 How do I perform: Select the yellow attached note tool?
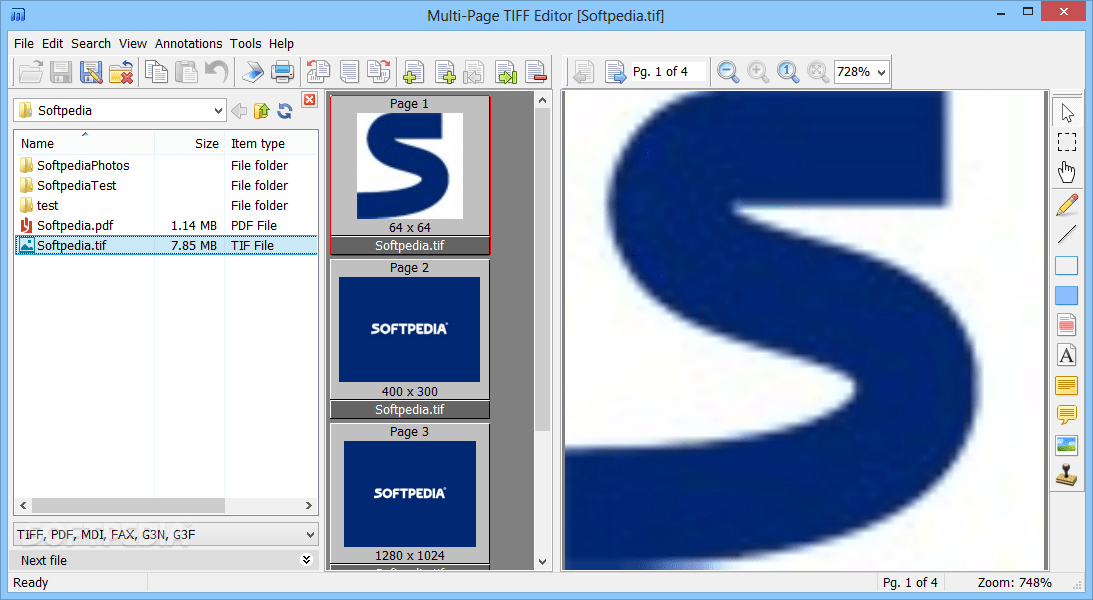pos(1067,385)
